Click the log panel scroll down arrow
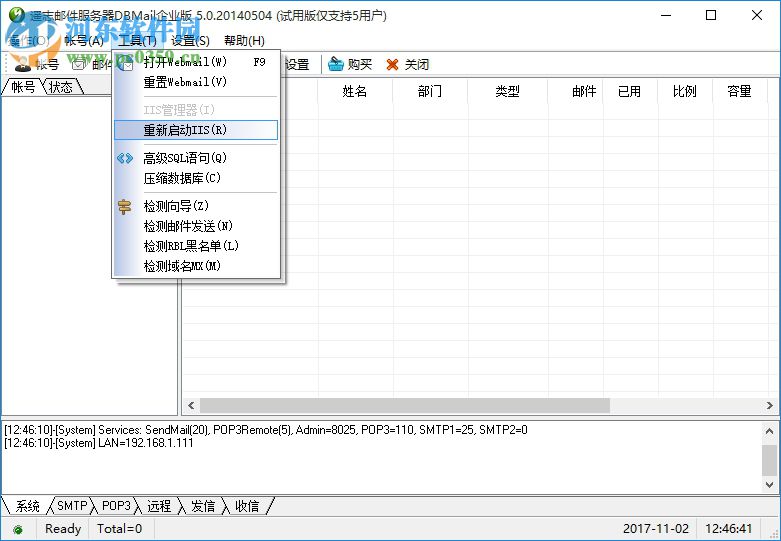This screenshot has width=781, height=541. click(x=770, y=484)
